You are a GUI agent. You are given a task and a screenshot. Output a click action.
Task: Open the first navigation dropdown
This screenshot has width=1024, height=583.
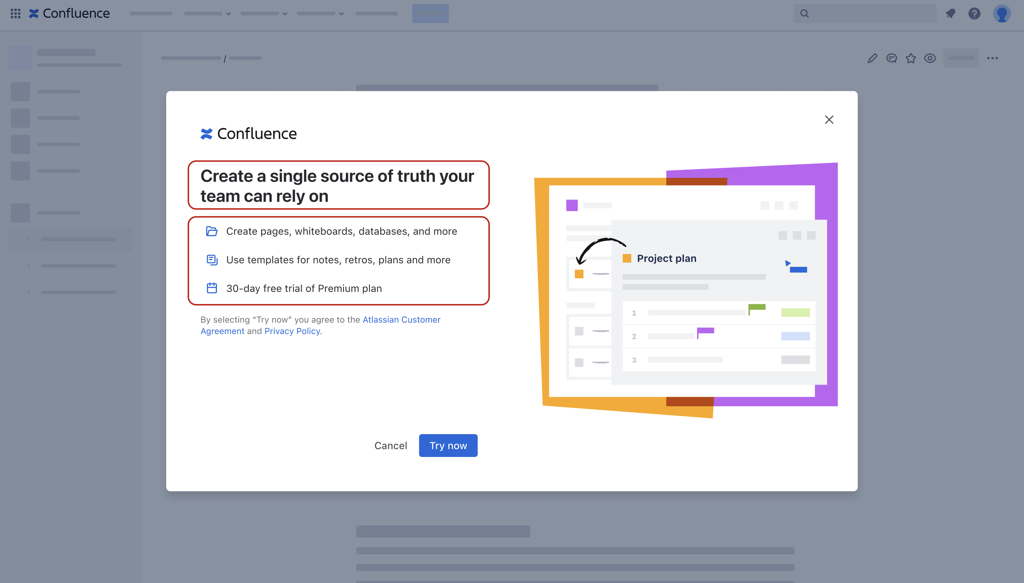207,13
